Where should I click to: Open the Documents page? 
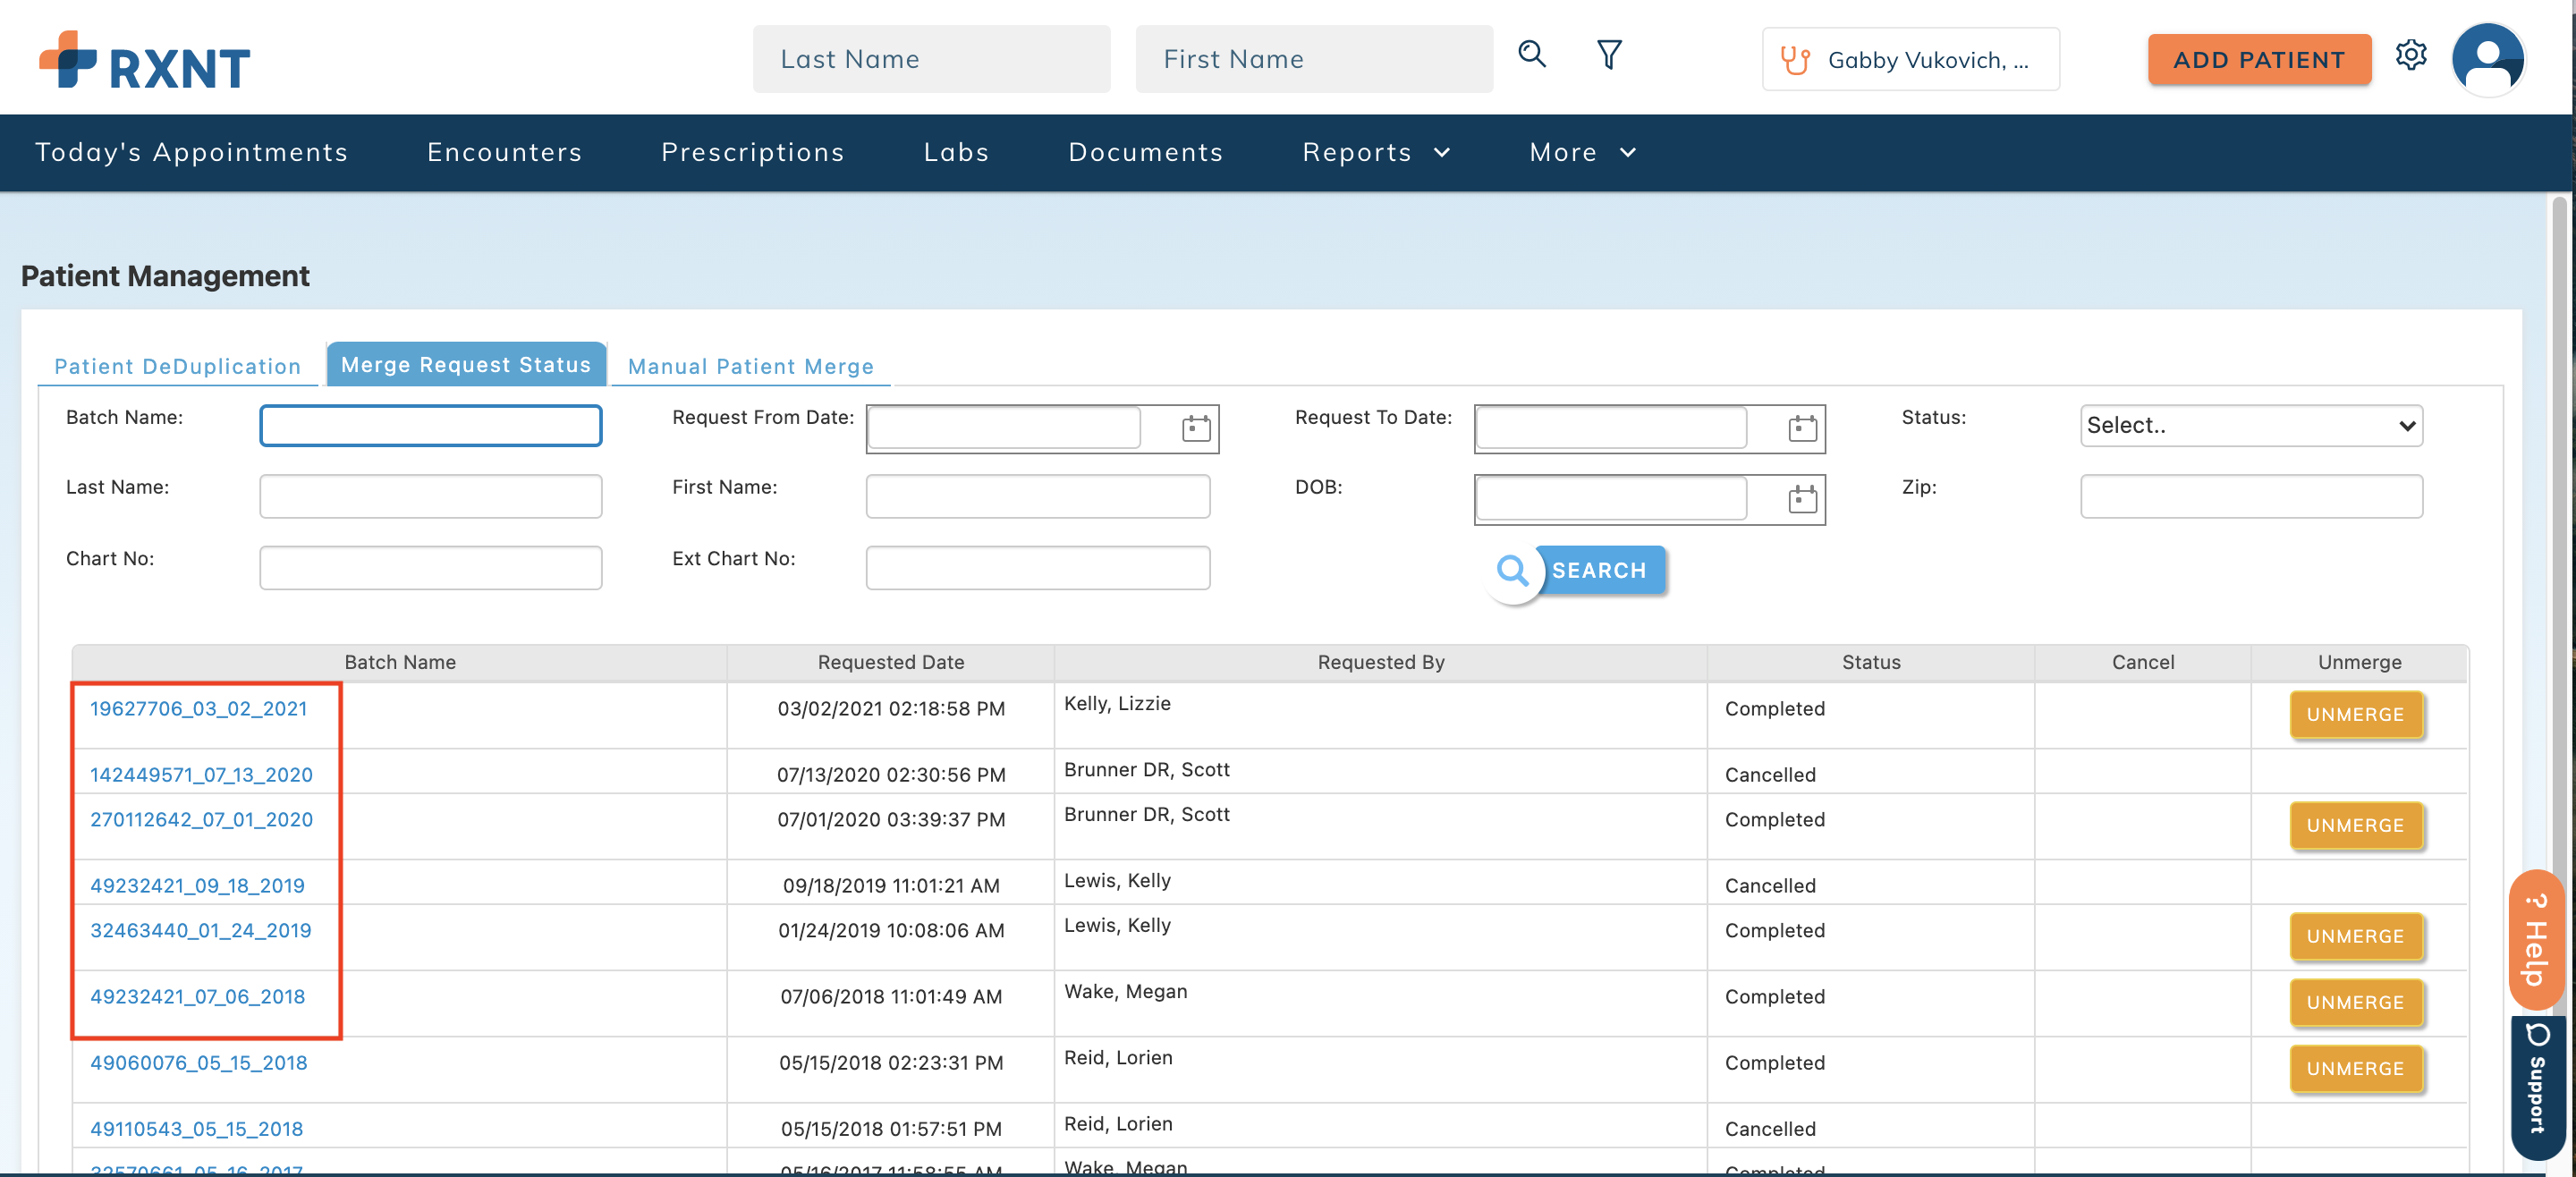[1145, 152]
